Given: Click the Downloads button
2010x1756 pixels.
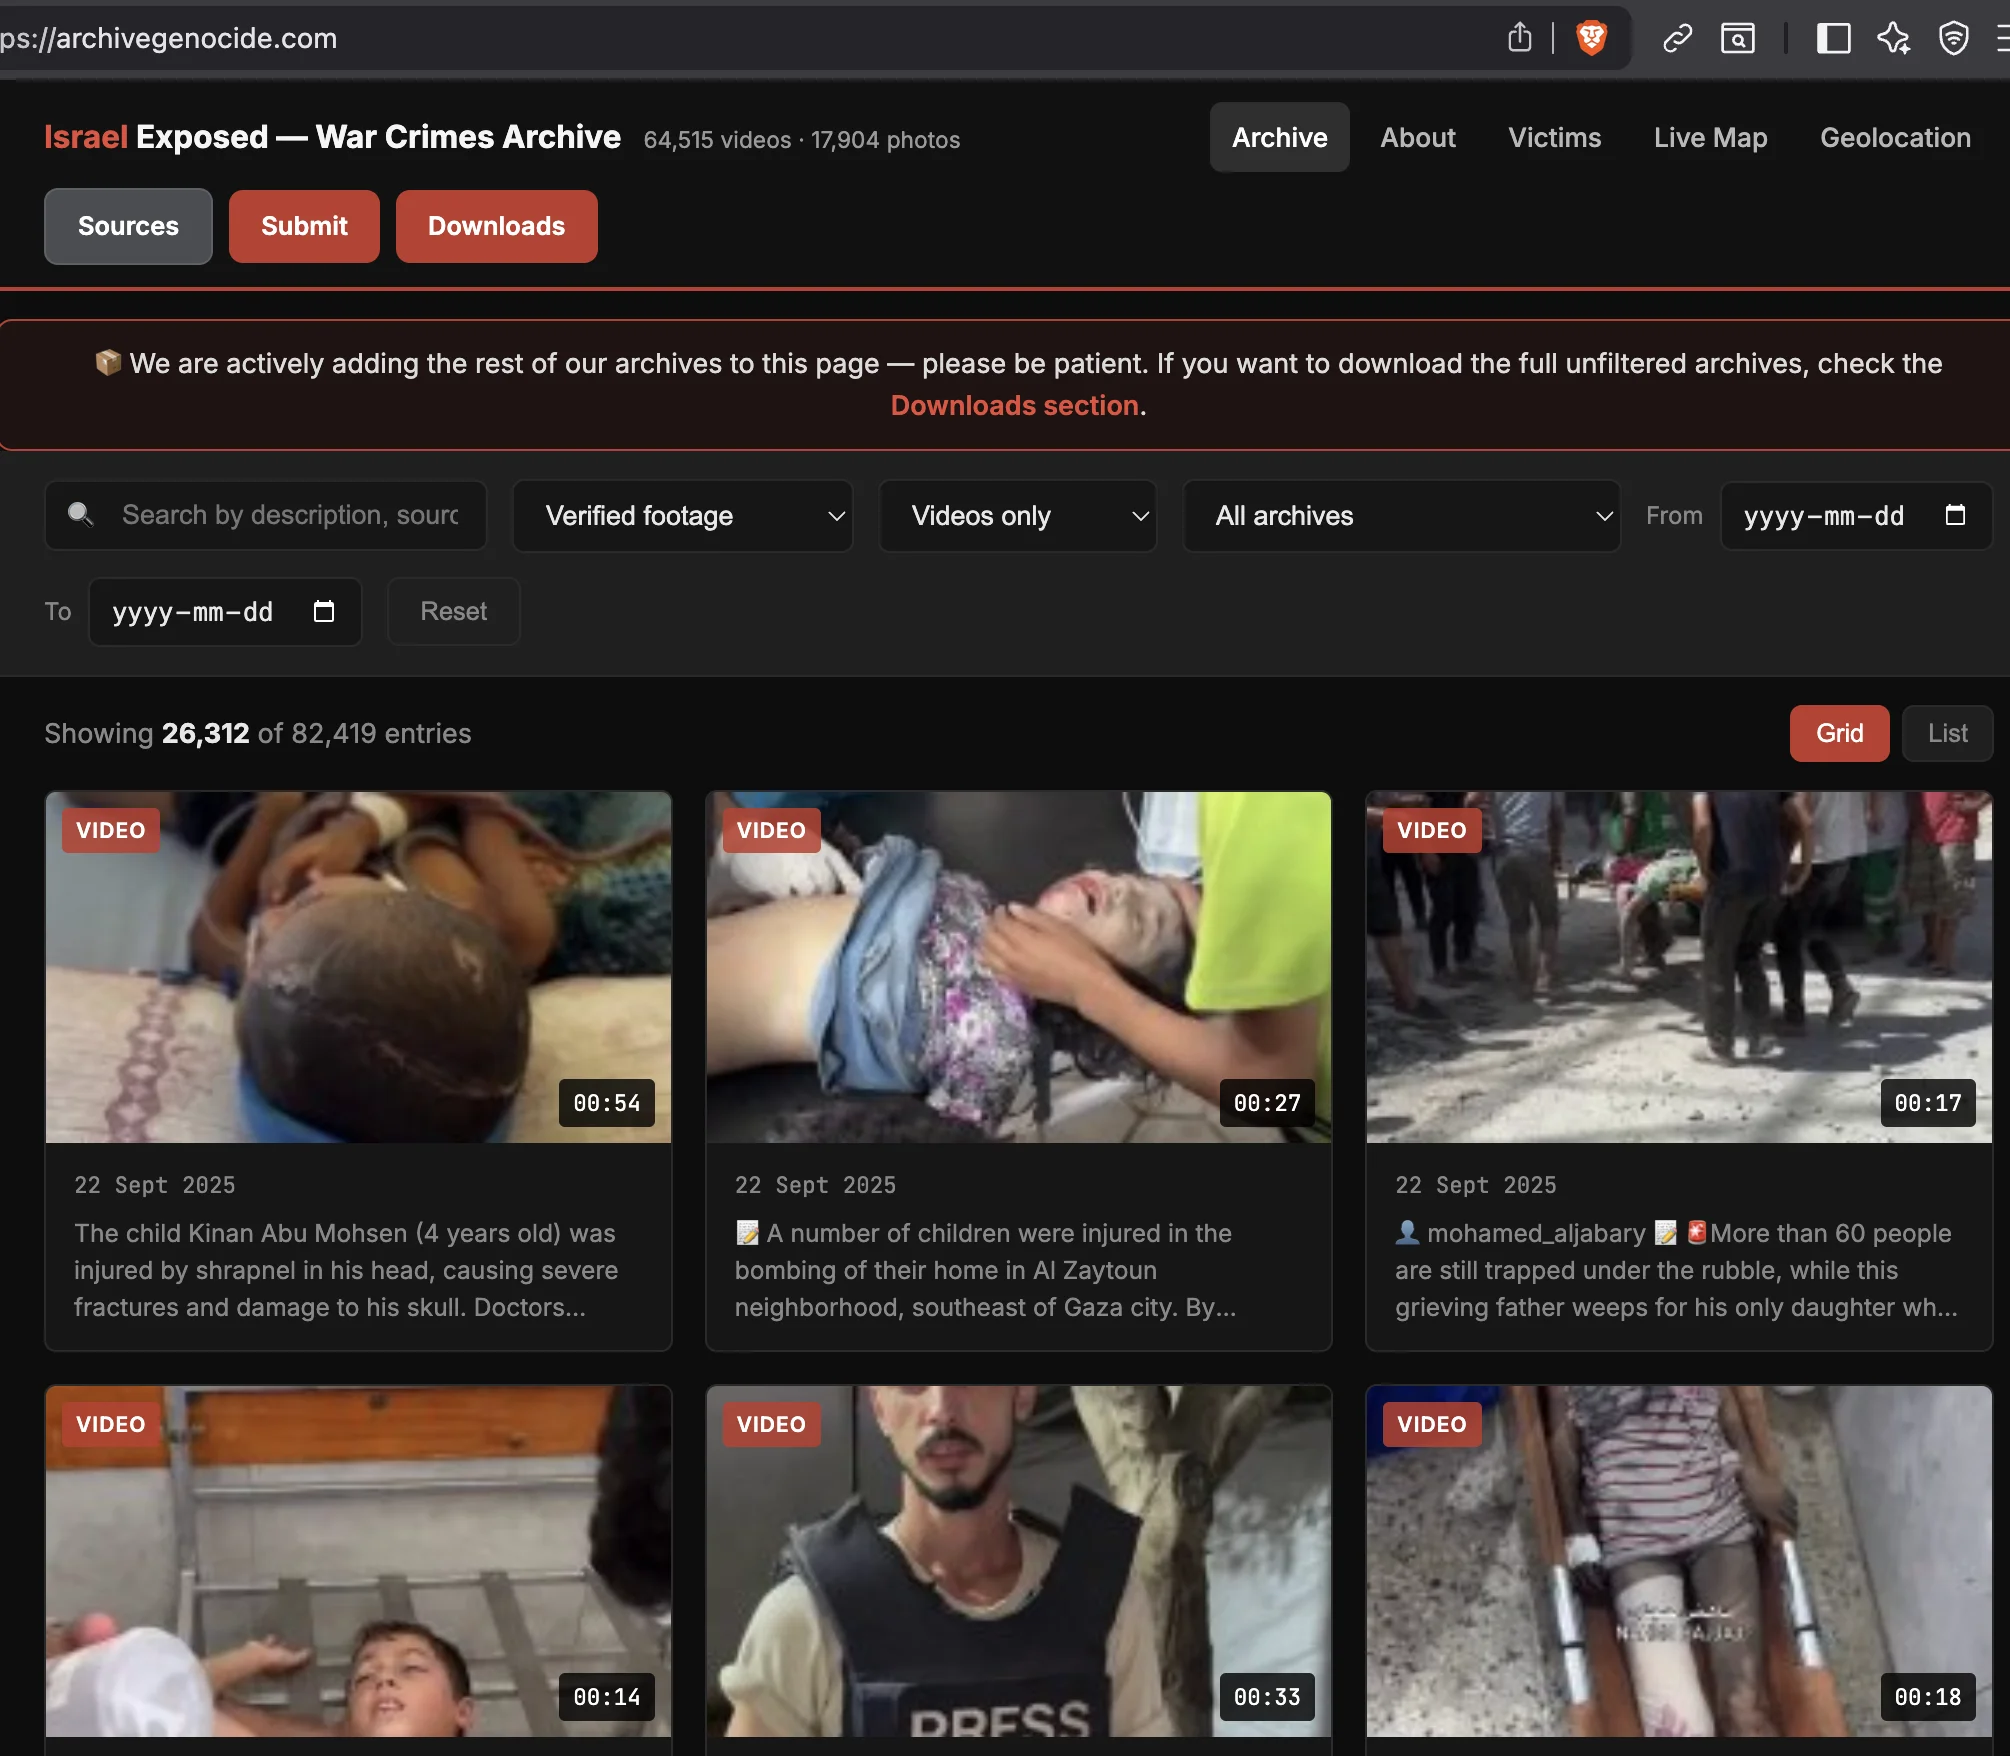Looking at the screenshot, I should pos(496,226).
